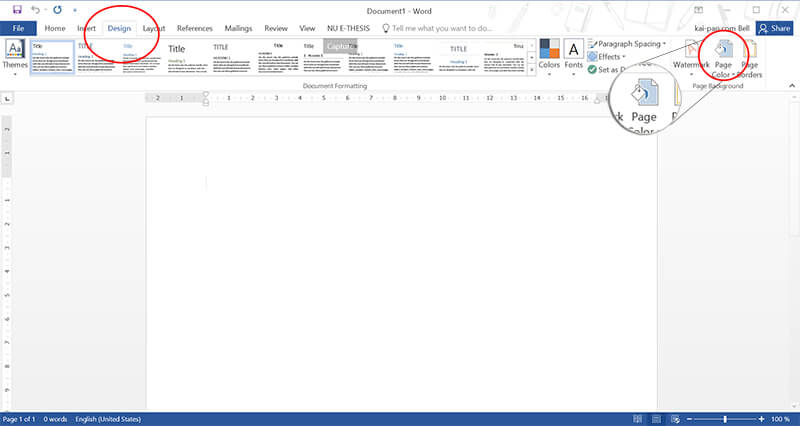Switch to the View tab
This screenshot has width=800, height=426.
[307, 28]
